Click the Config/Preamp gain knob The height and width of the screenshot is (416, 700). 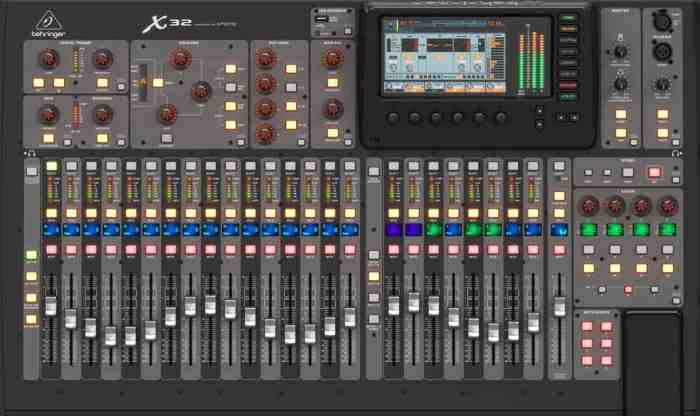48,59
